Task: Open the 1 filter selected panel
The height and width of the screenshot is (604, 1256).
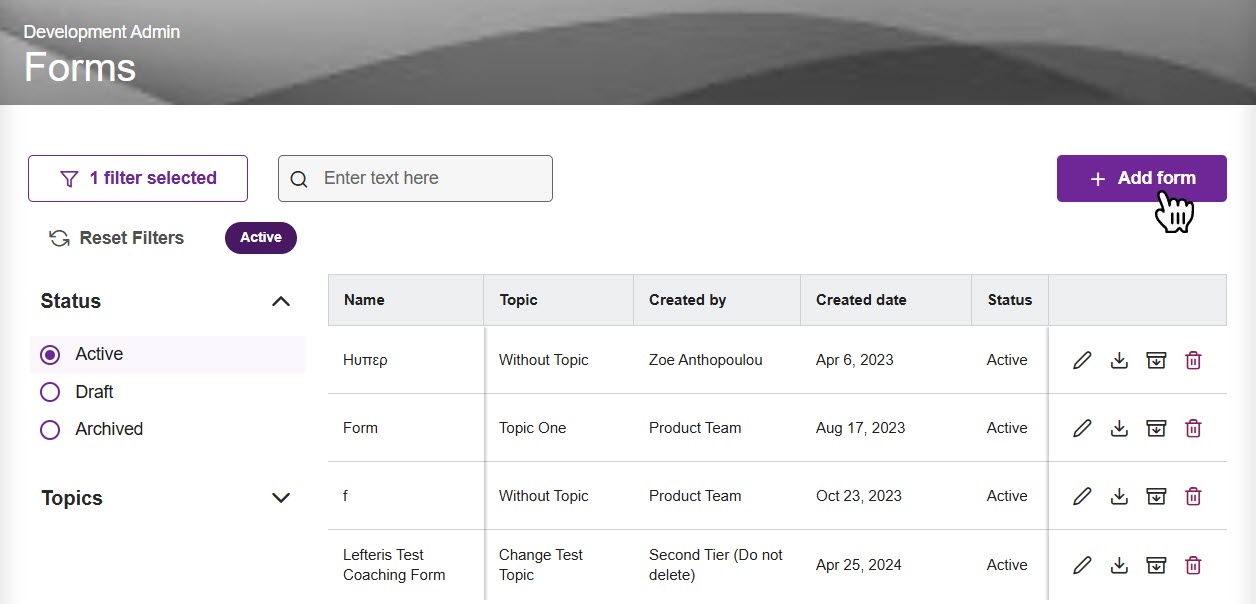Action: (x=138, y=179)
